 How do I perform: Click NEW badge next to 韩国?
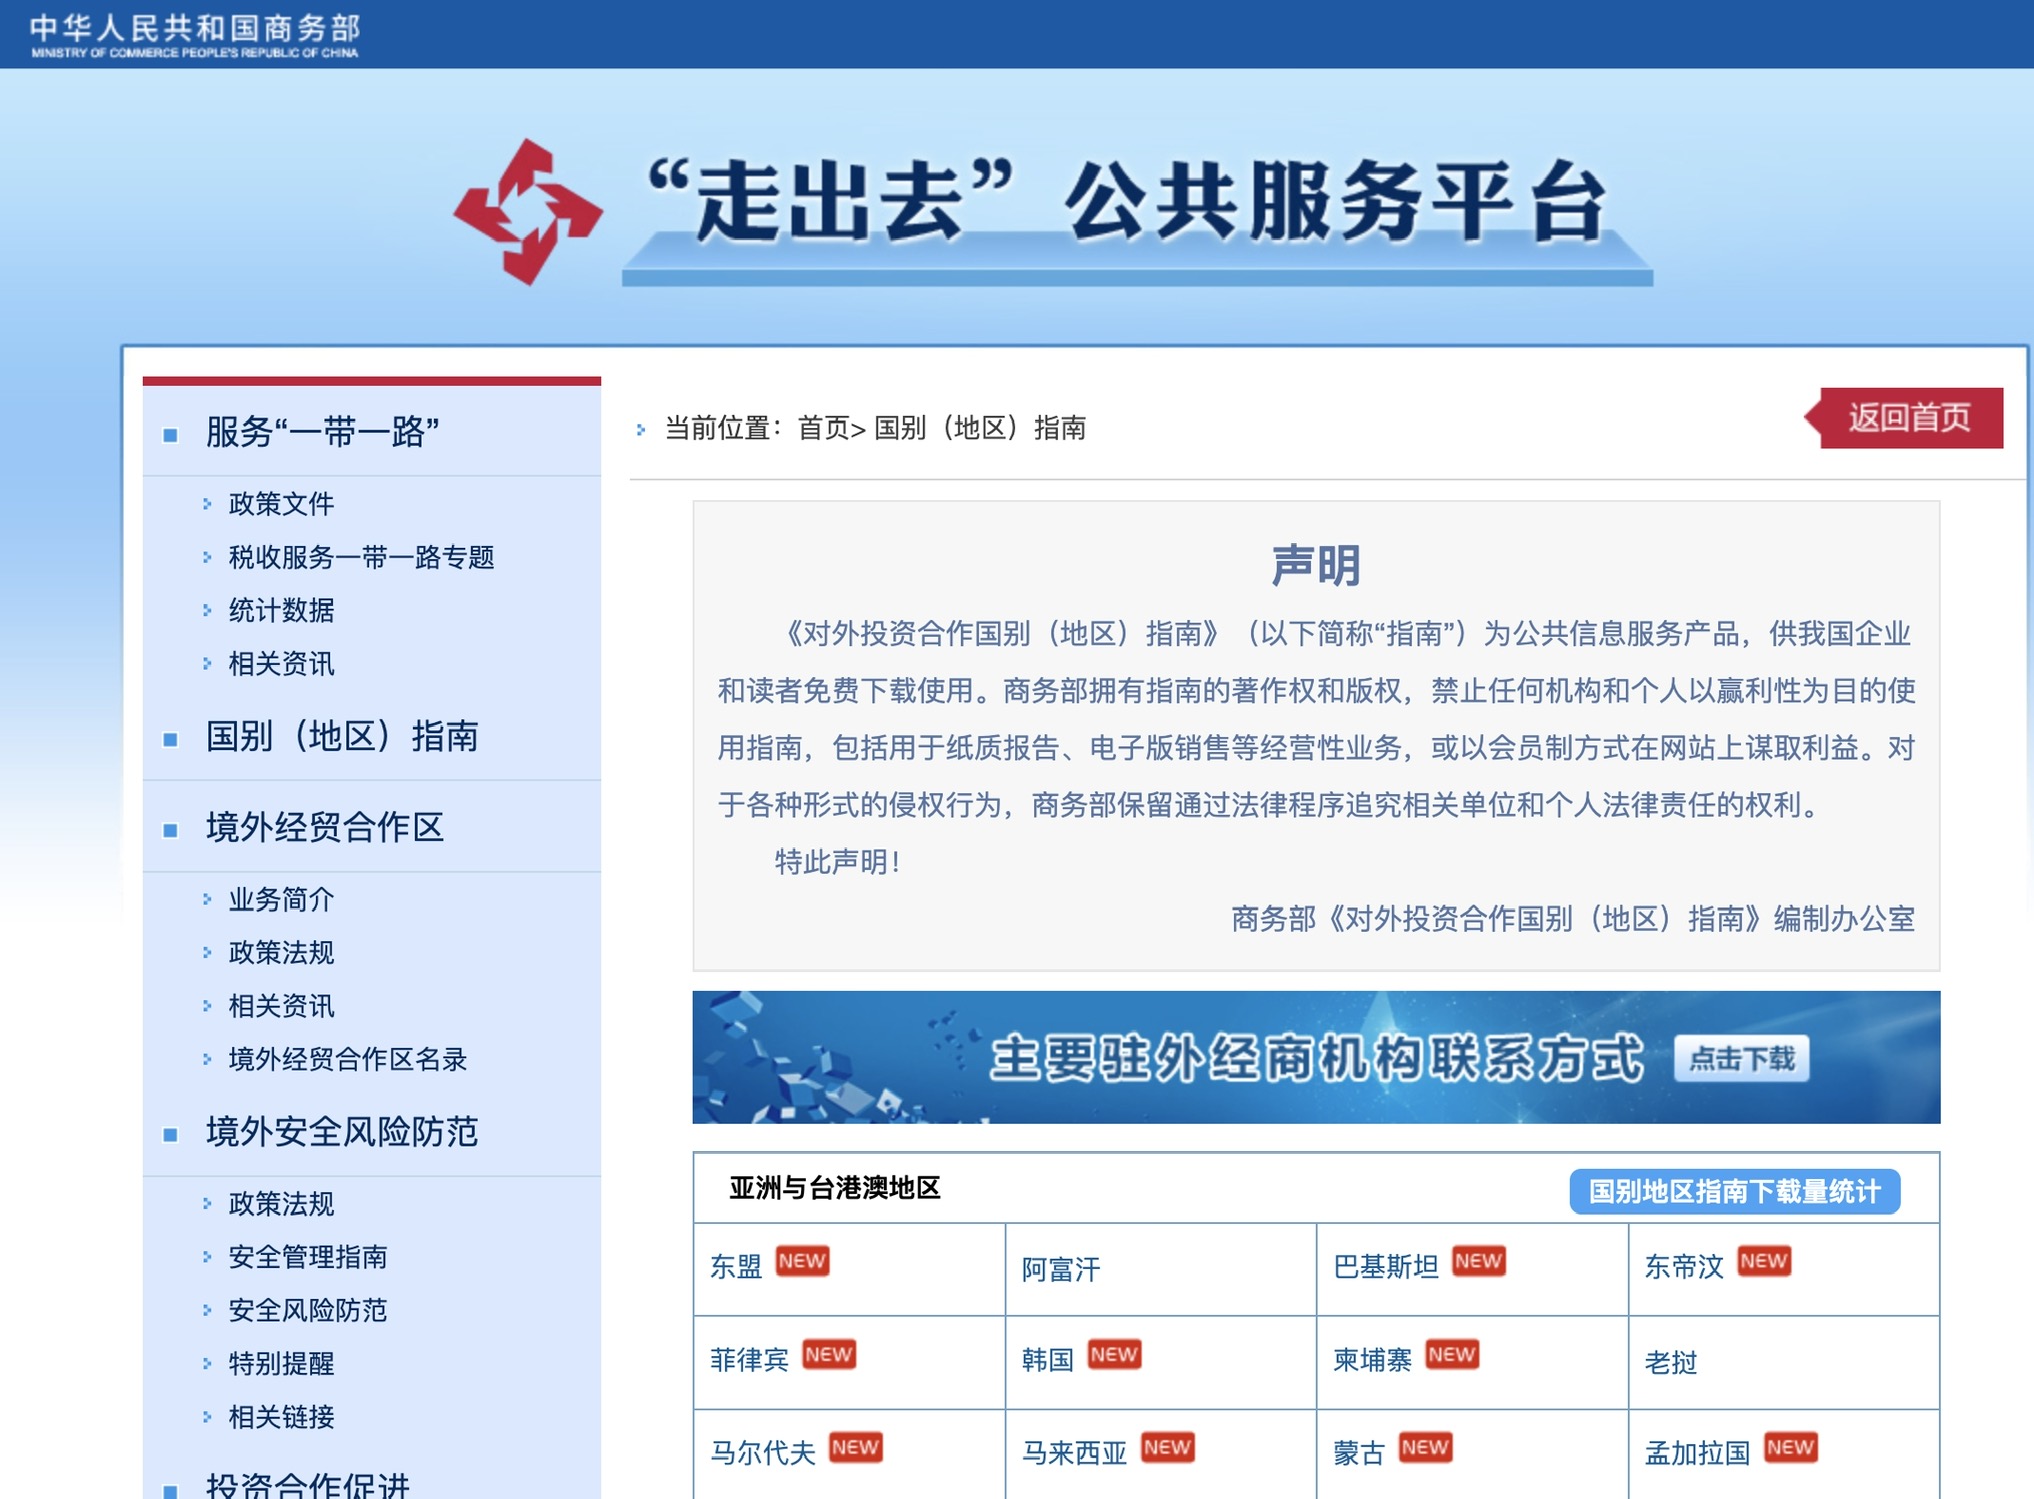coord(1114,1354)
